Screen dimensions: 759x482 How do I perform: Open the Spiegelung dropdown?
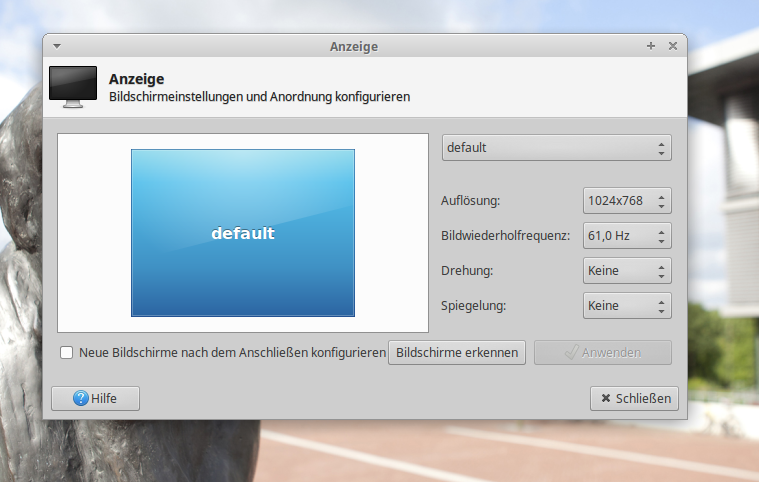[x=627, y=306]
